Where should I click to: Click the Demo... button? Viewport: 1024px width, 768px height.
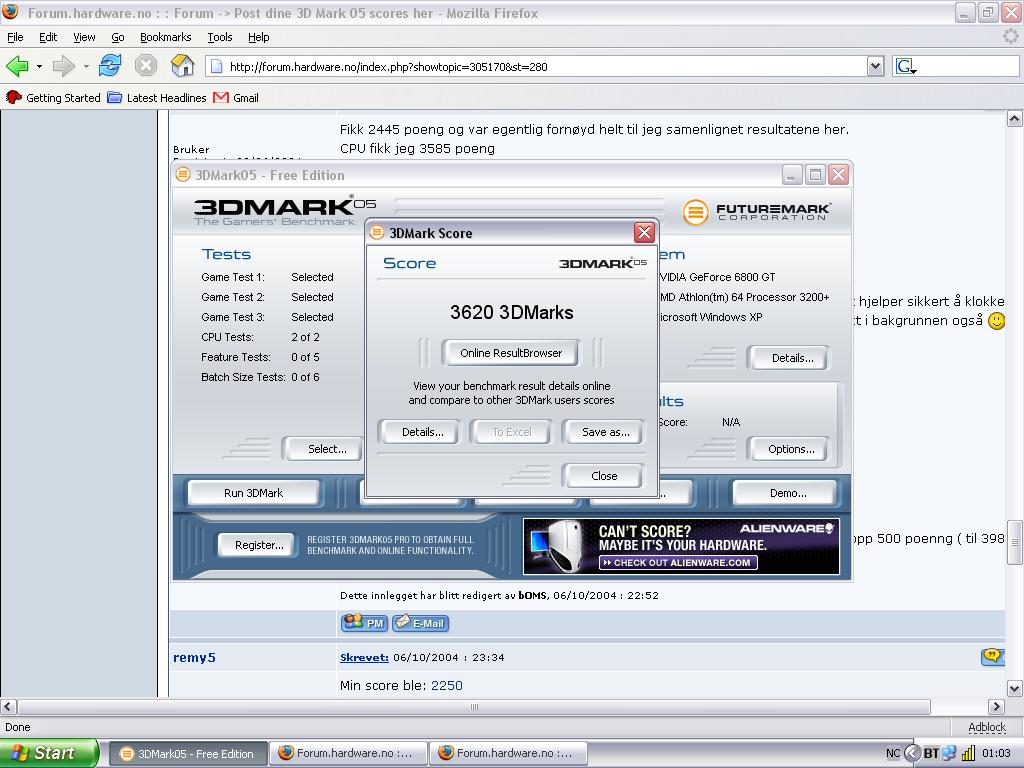787,493
